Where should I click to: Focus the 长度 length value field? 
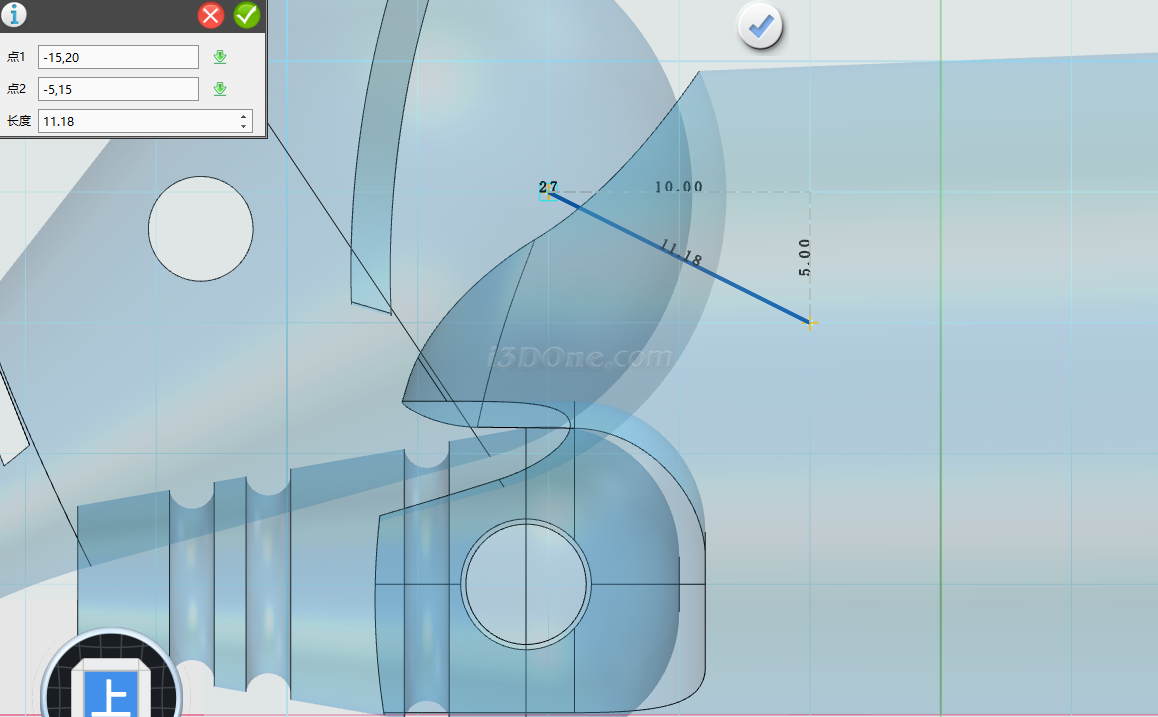[x=135, y=121]
